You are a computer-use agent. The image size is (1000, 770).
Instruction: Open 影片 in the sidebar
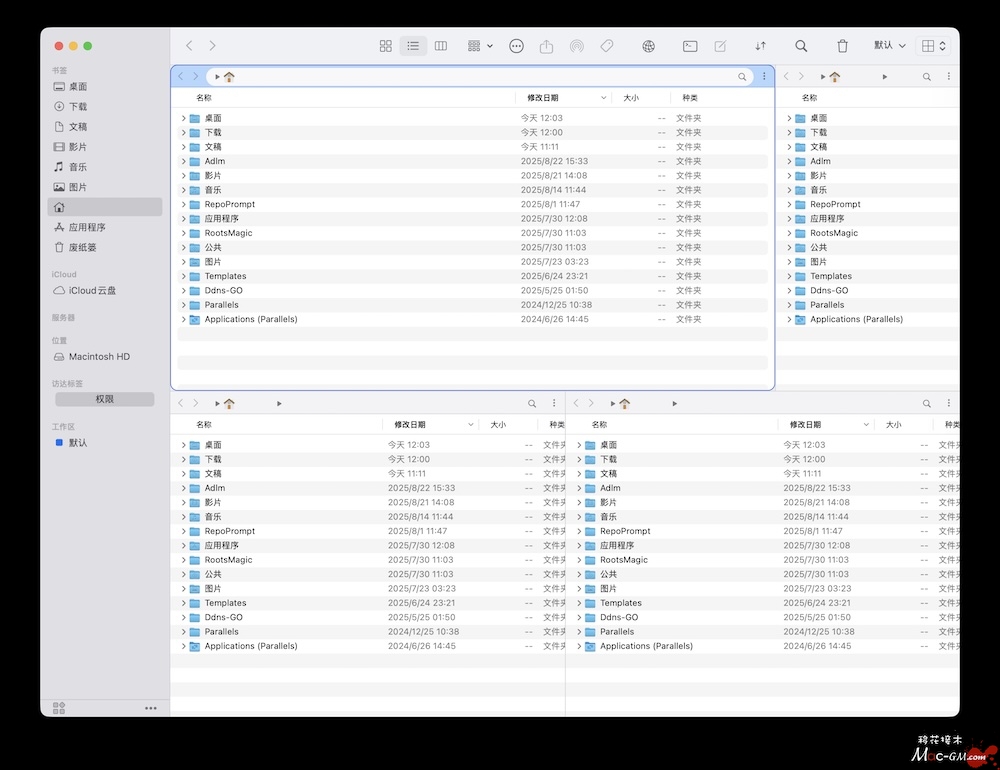105,147
